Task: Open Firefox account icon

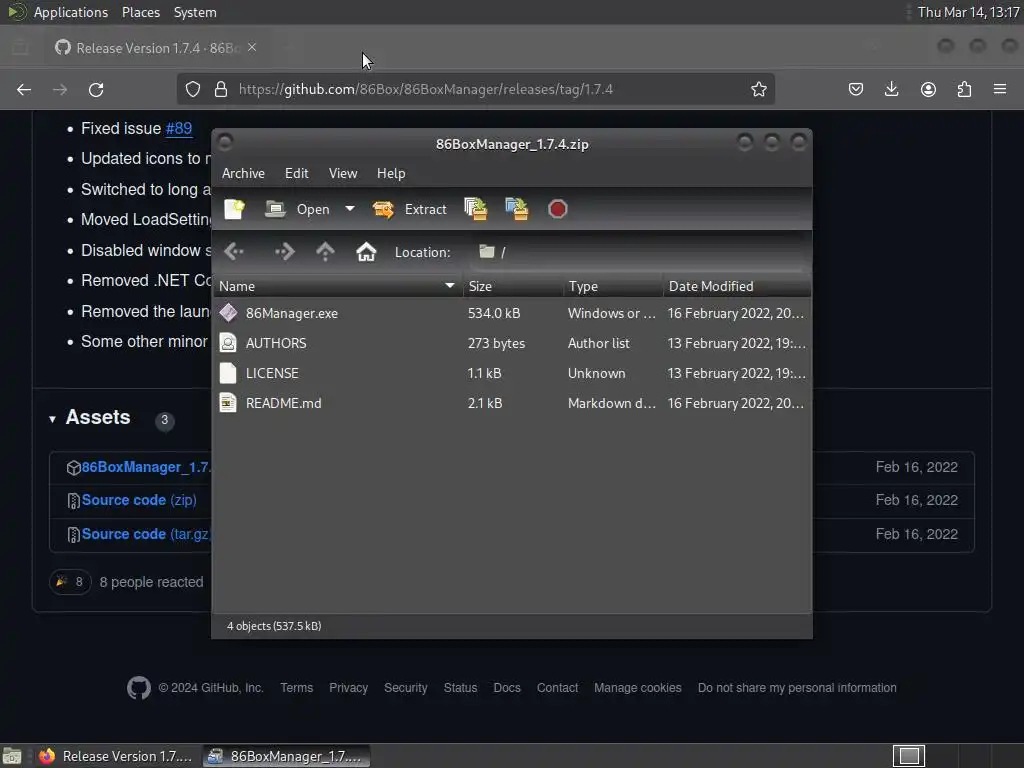Action: click(x=928, y=89)
